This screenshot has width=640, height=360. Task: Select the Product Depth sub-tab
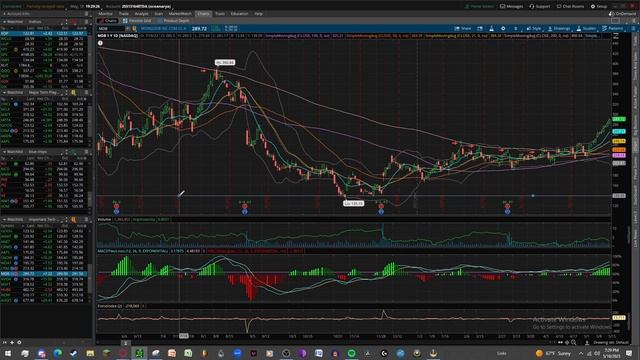coord(173,20)
